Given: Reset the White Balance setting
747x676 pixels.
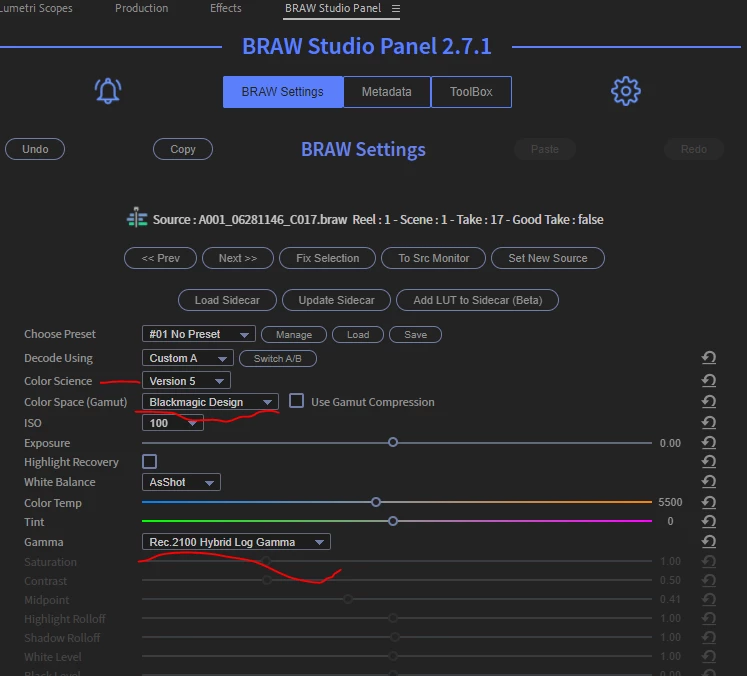Looking at the screenshot, I should (708, 482).
